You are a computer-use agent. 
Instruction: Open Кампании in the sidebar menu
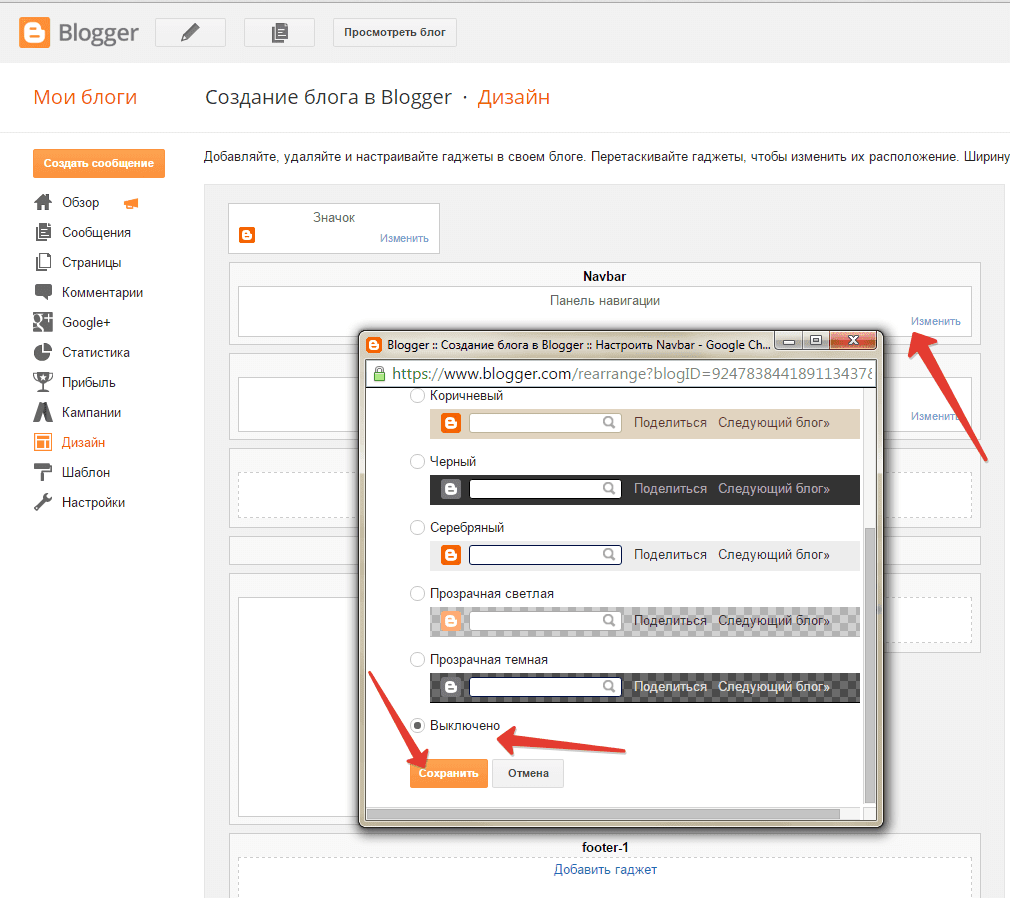[x=91, y=412]
